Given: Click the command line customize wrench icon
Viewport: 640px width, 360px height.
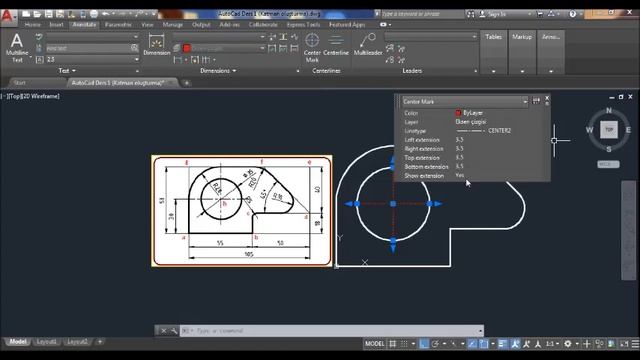Looking at the screenshot, I should pyautogui.click(x=173, y=331).
